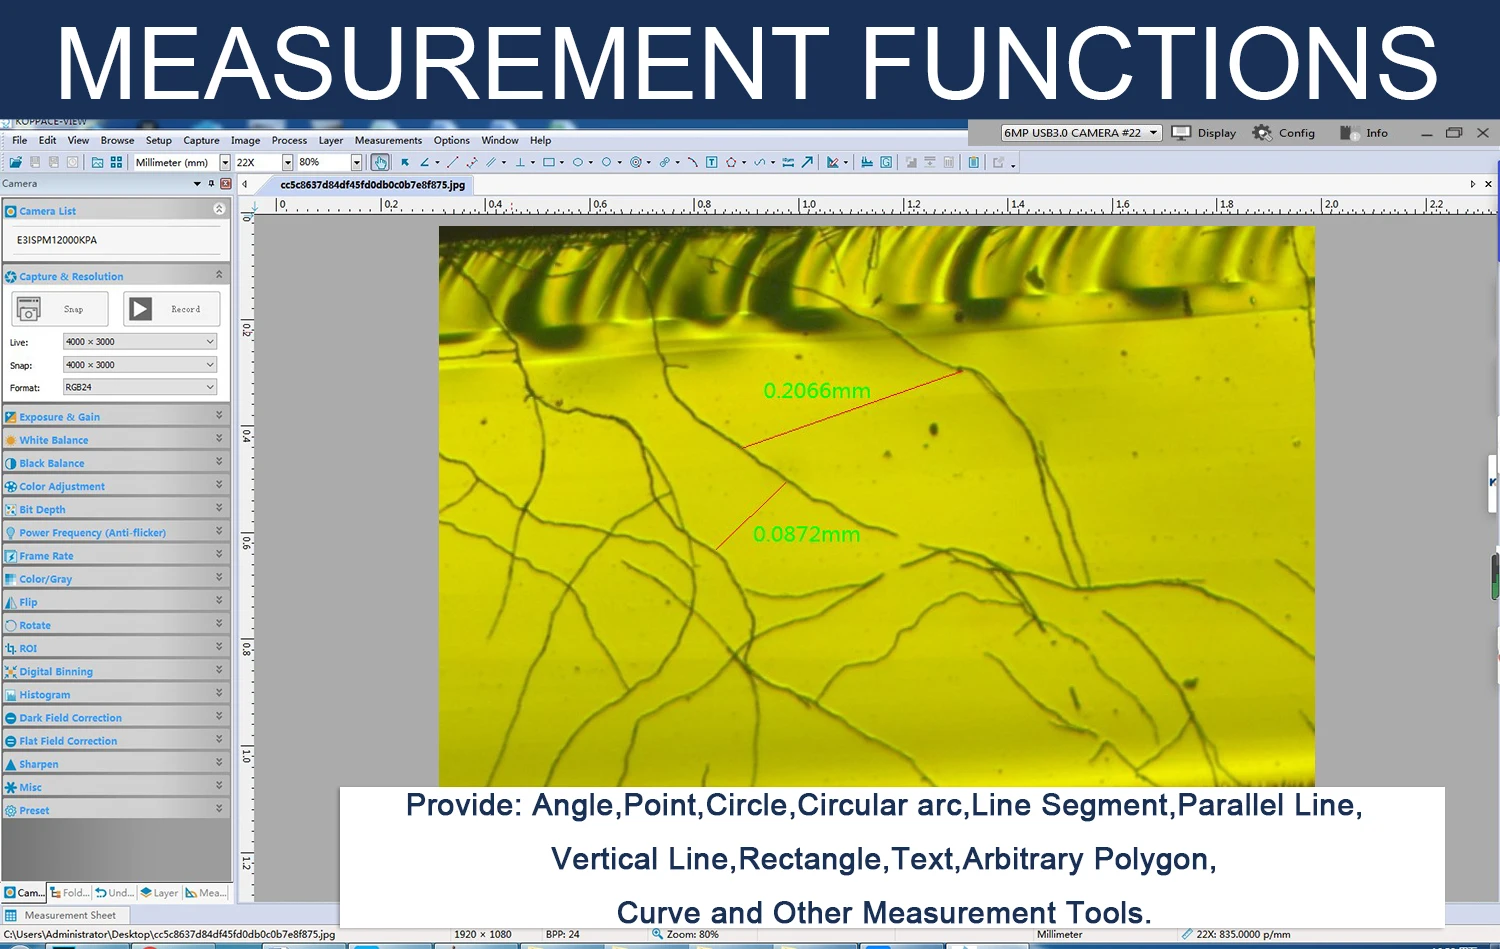Screen dimensions: 1500x949
Task: Open the image browse thumbnail grid icon
Action: [116, 162]
